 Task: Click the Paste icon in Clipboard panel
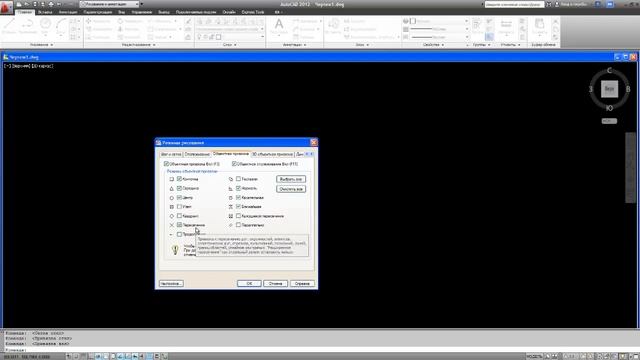pyautogui.click(x=540, y=26)
